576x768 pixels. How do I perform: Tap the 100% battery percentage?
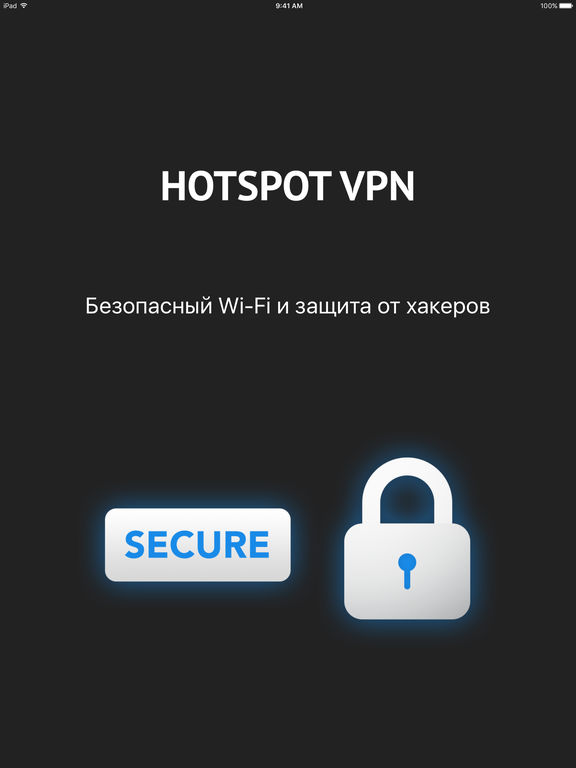[x=549, y=6]
